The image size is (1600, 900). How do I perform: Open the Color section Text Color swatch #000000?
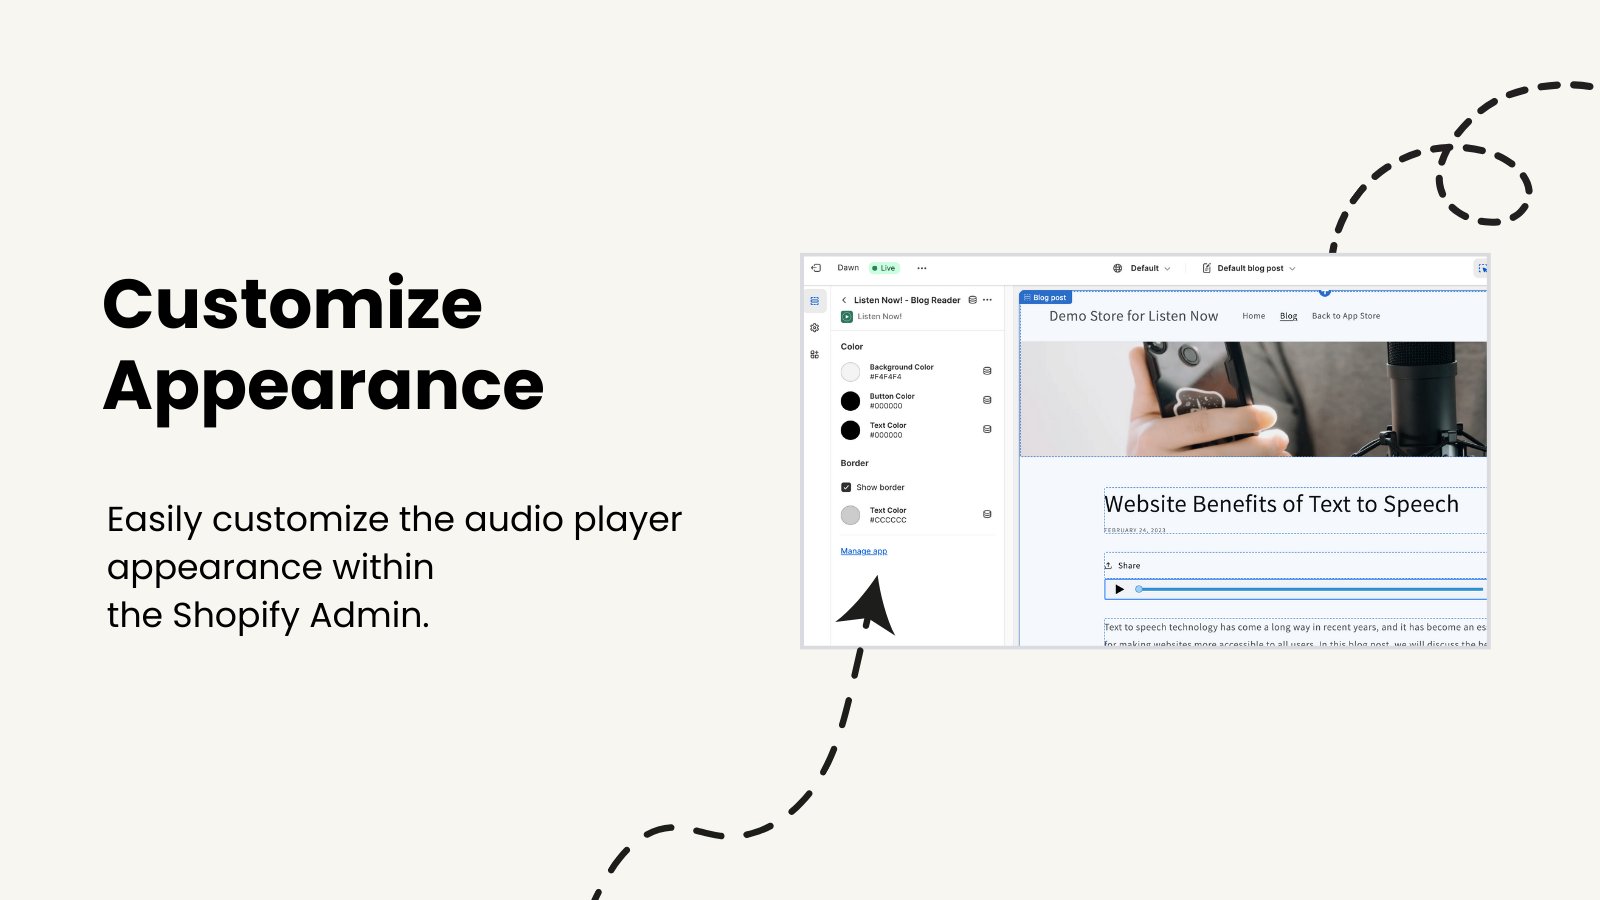pos(851,430)
